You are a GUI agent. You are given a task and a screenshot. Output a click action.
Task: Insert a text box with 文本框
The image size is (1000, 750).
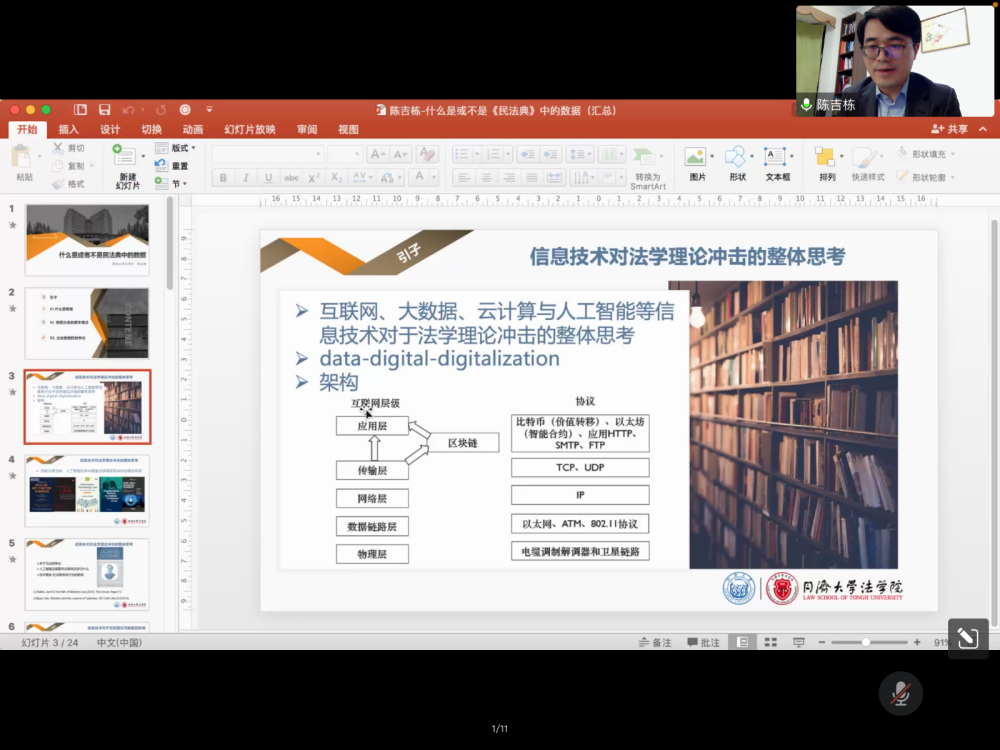(x=776, y=158)
